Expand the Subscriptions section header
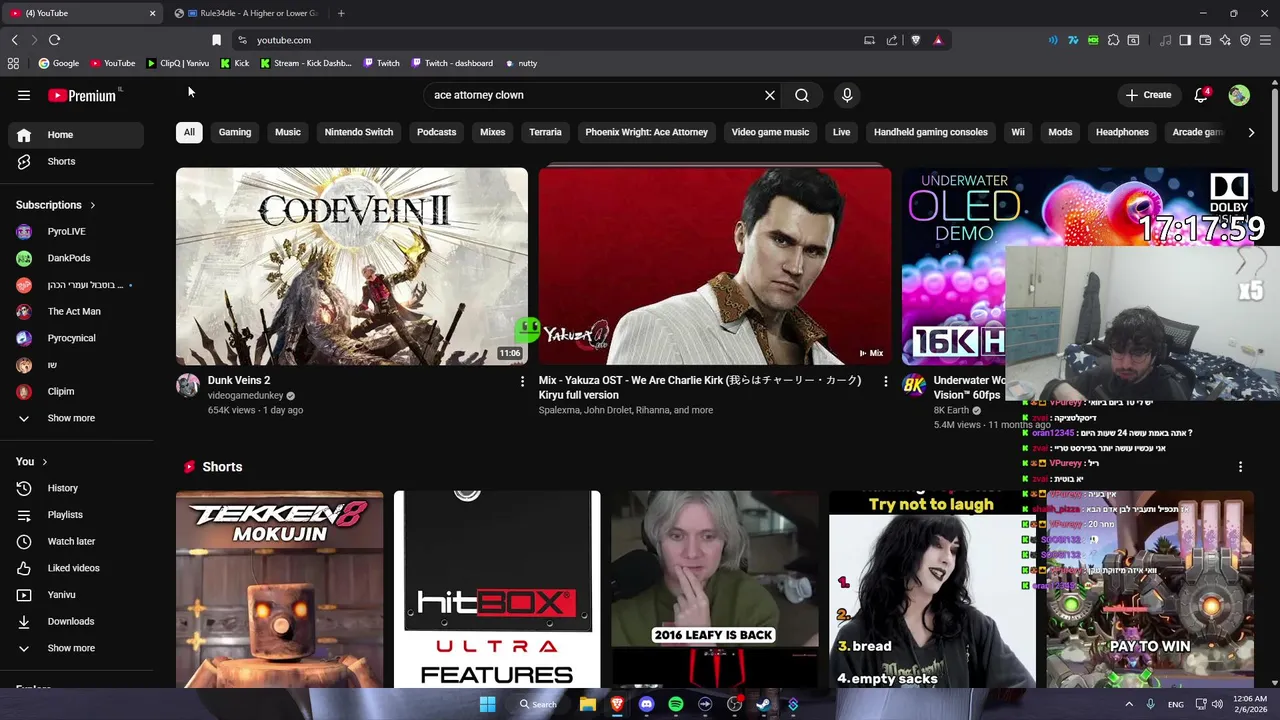1280x720 pixels. click(x=56, y=205)
